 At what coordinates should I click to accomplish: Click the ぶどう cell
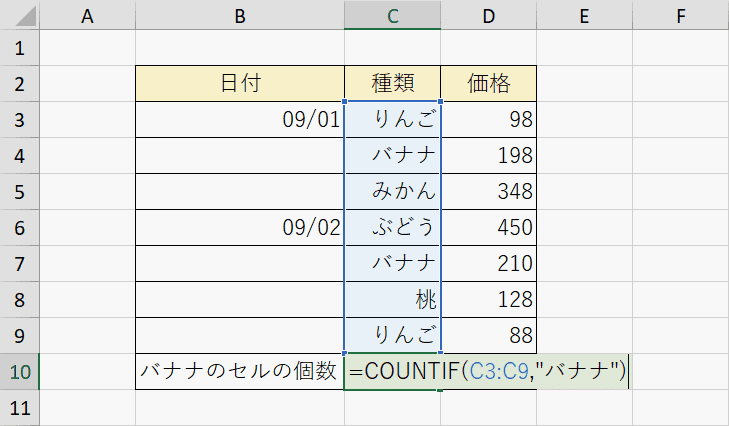point(392,227)
